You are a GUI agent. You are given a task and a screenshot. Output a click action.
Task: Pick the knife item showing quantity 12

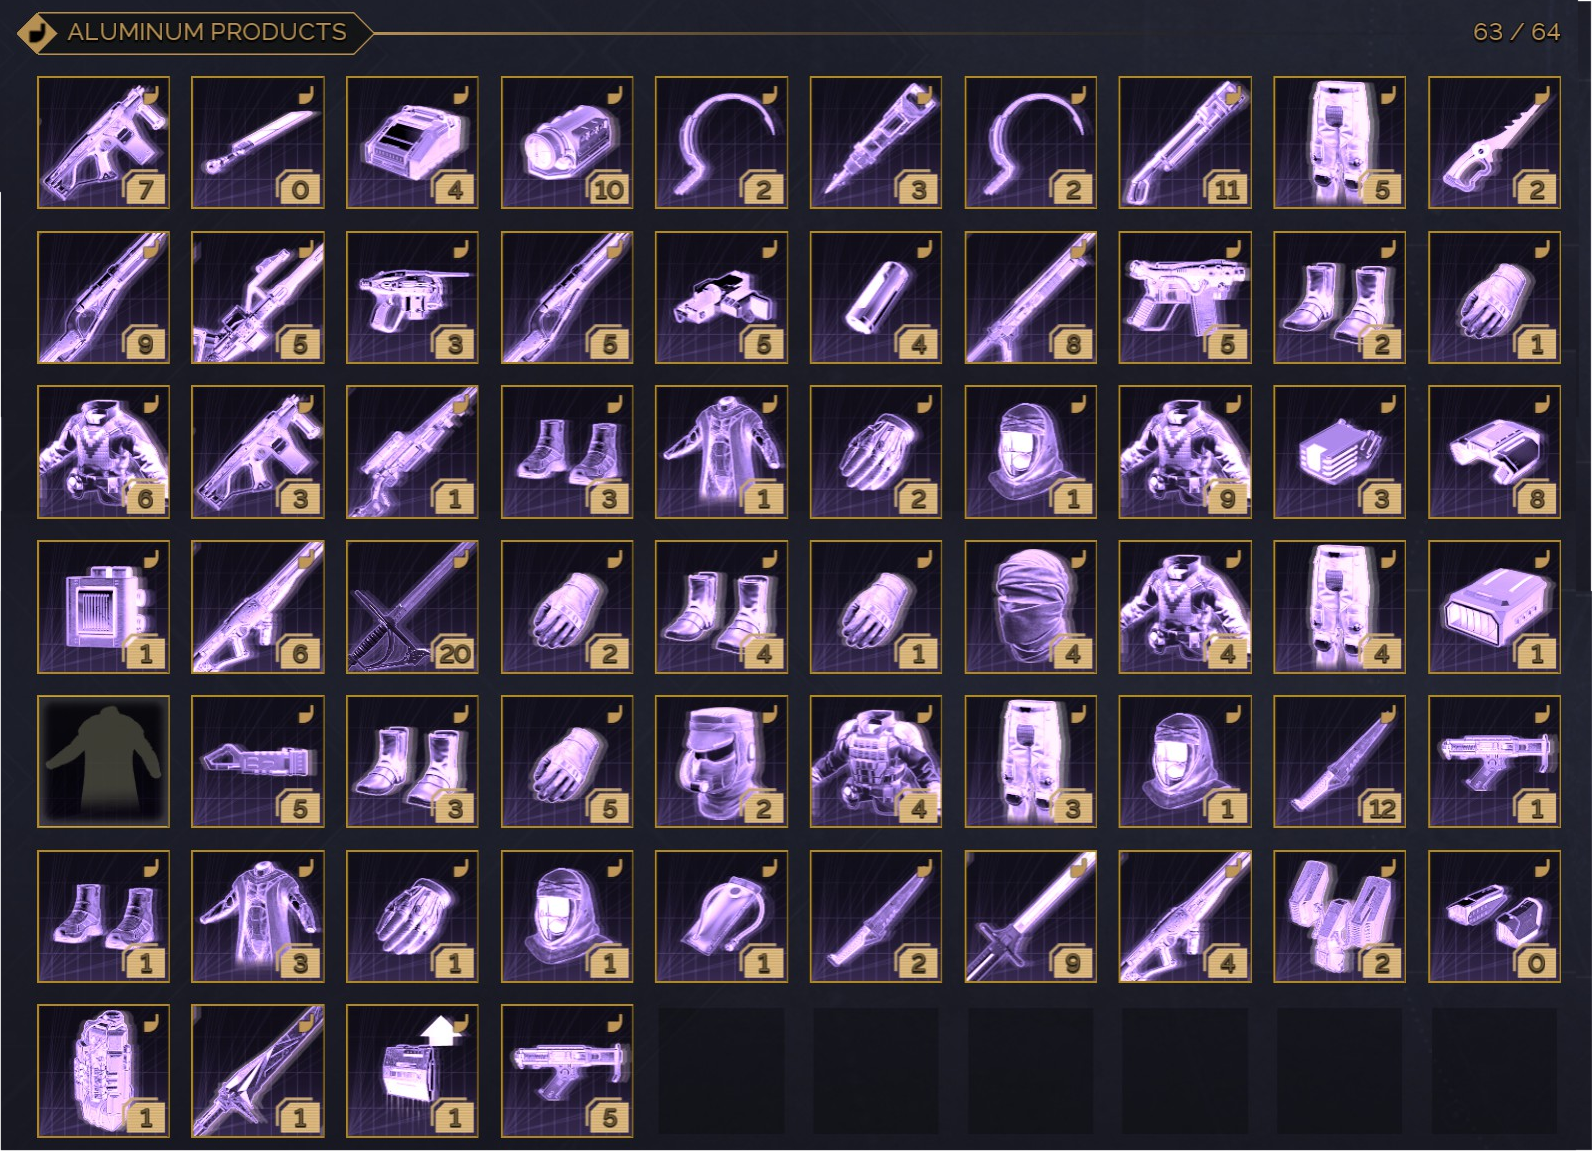coord(1339,762)
